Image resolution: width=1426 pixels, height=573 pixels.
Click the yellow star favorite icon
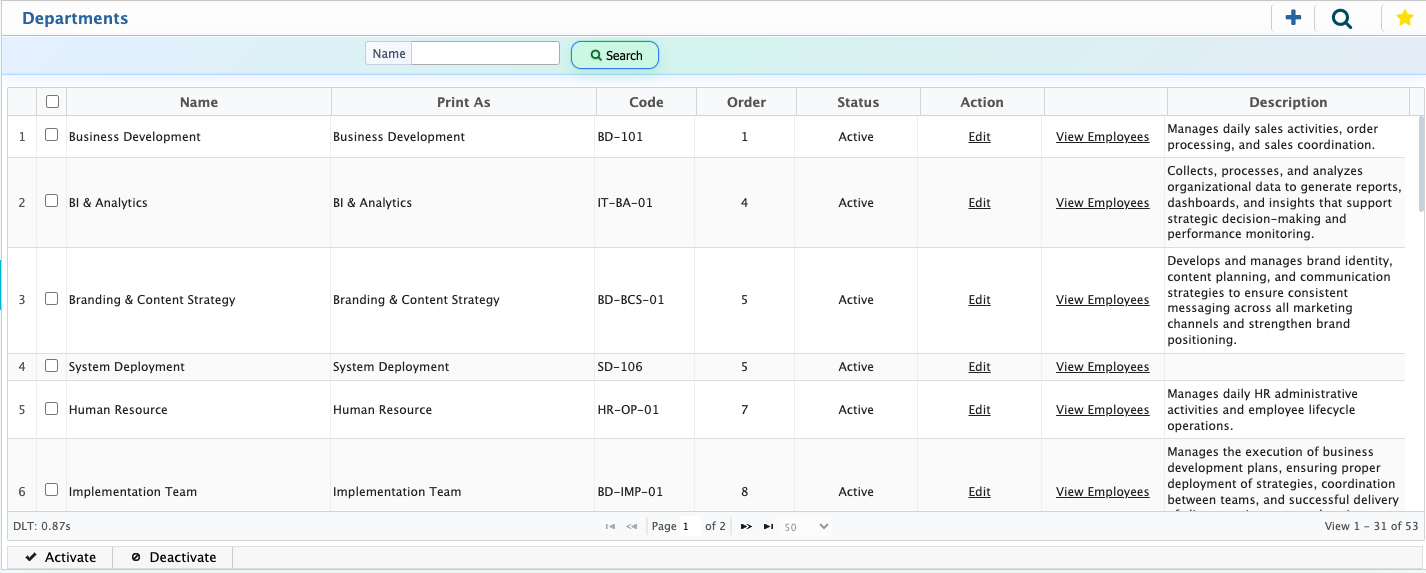pyautogui.click(x=1404, y=18)
